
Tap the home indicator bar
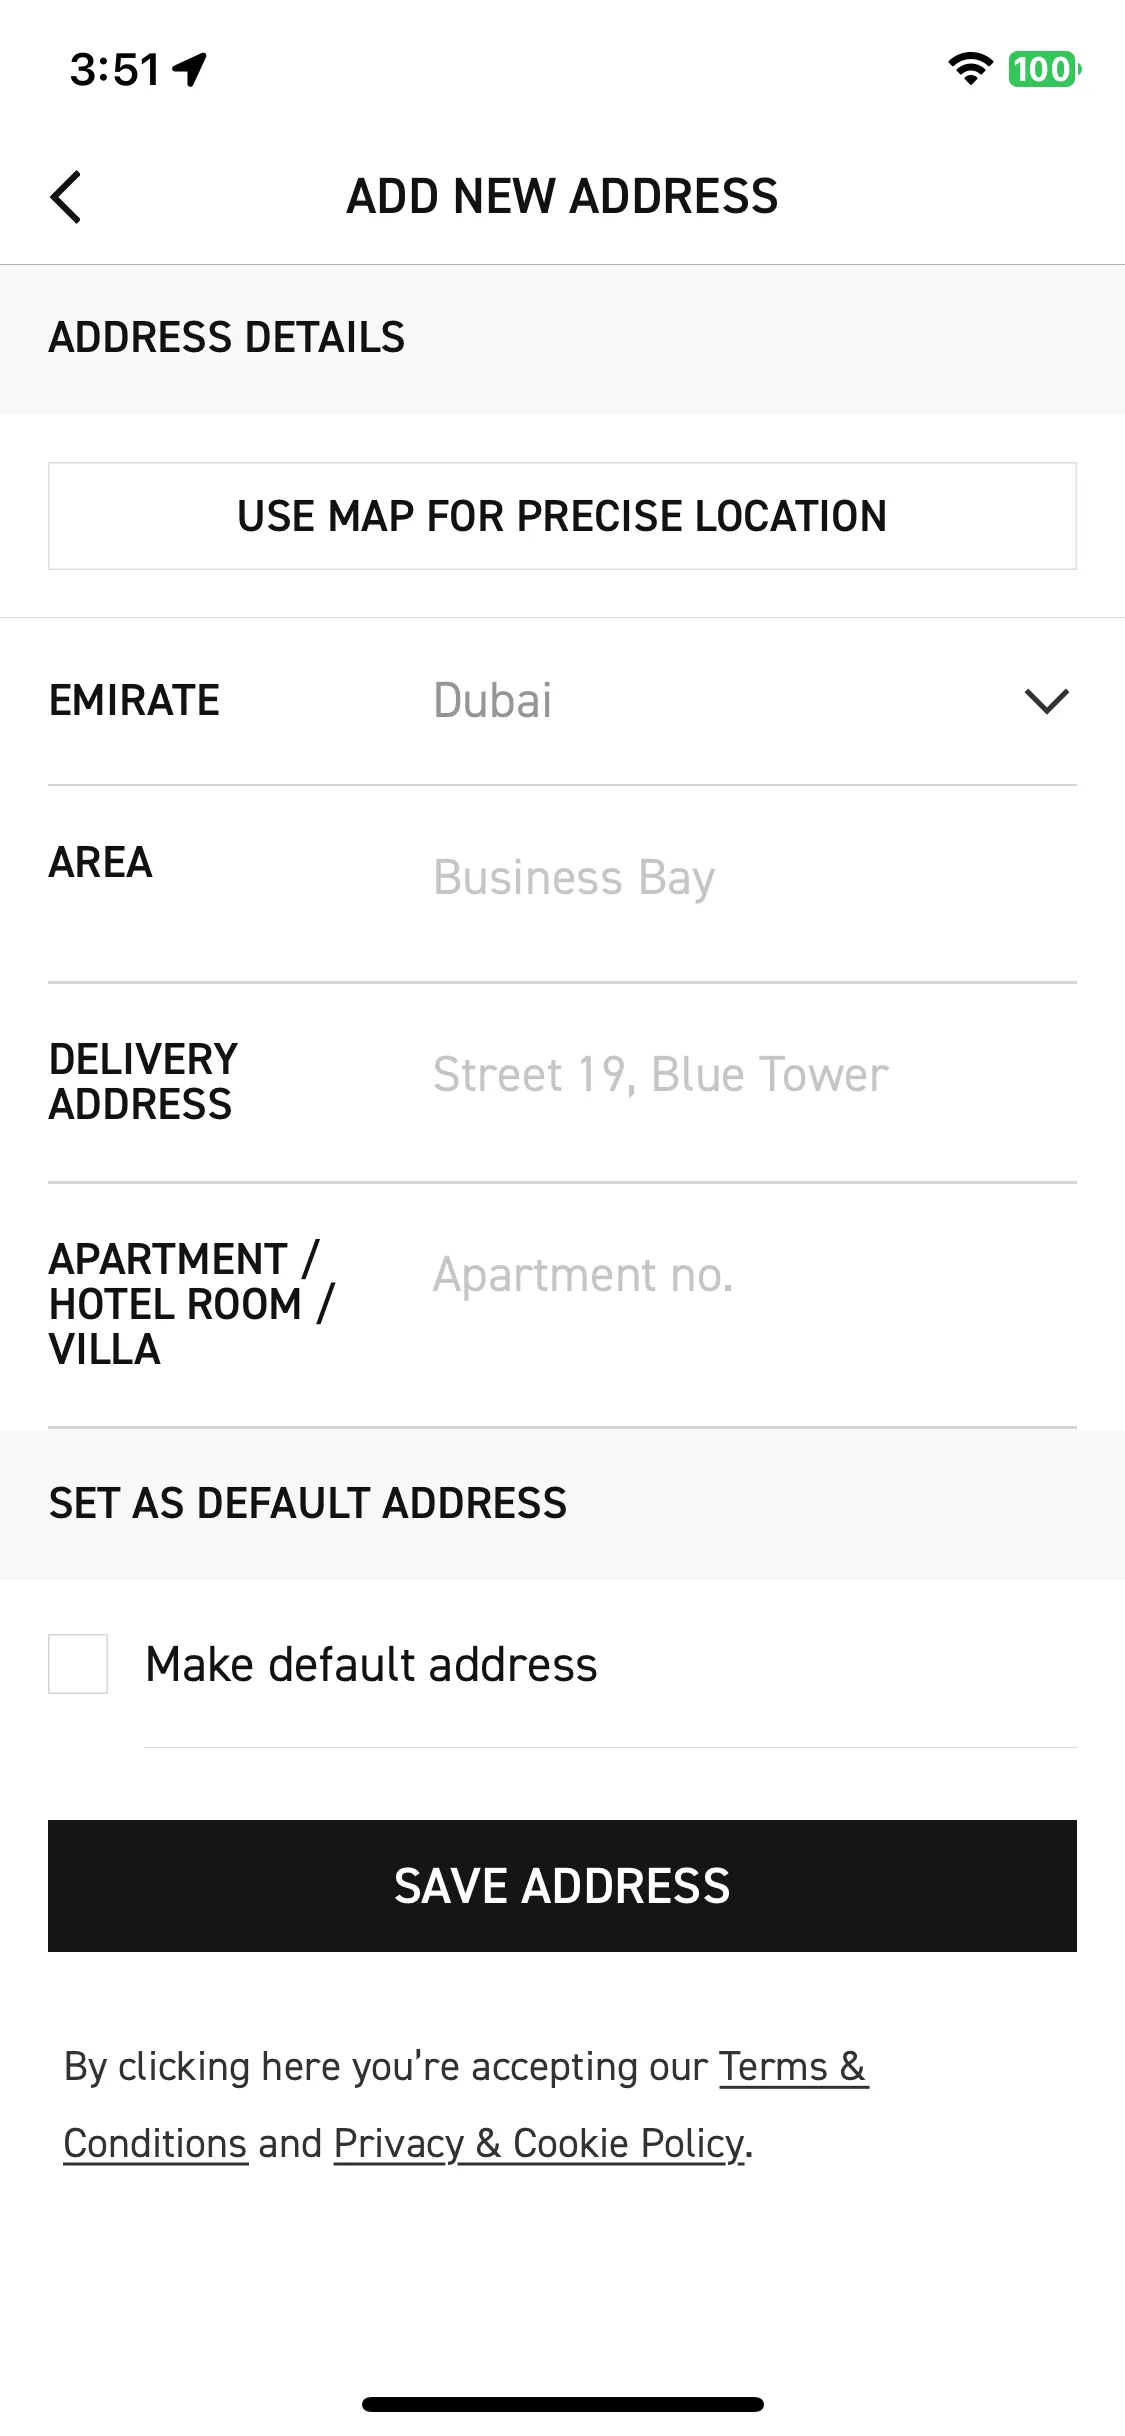[x=563, y=2404]
